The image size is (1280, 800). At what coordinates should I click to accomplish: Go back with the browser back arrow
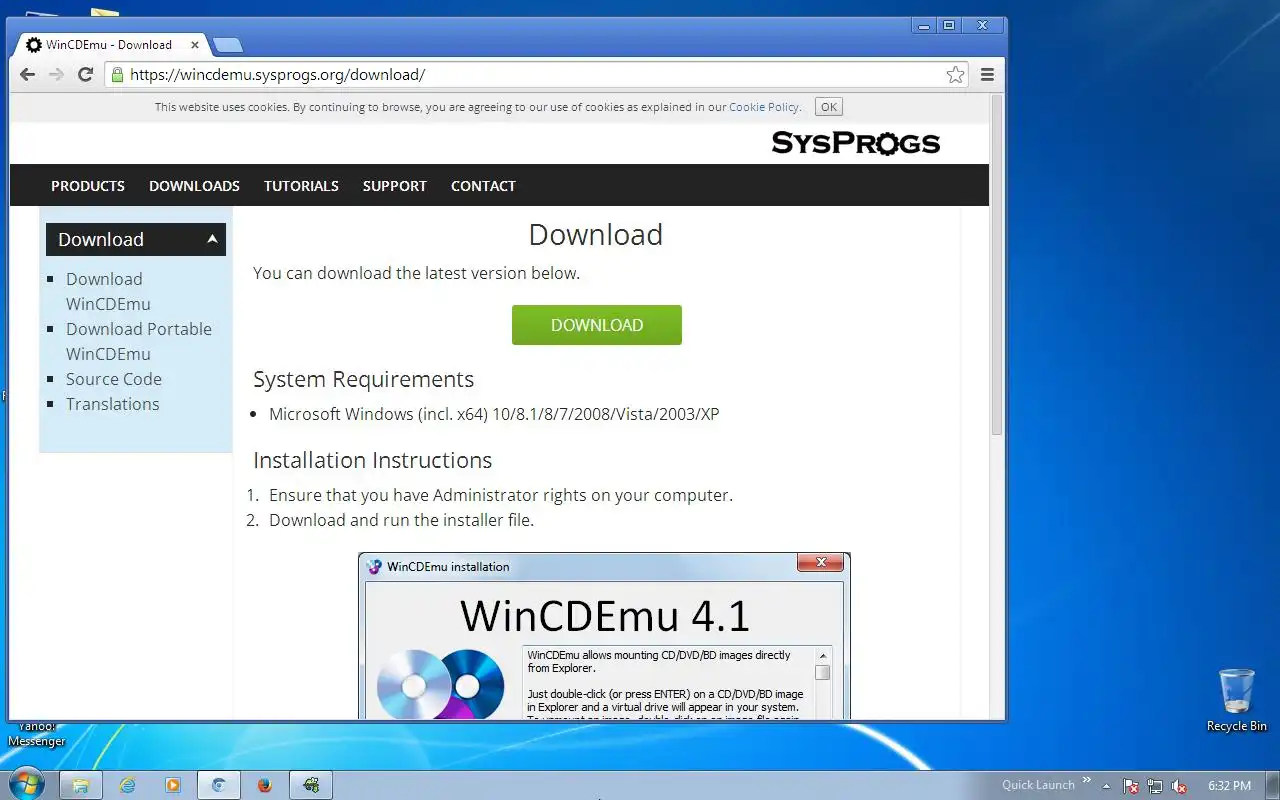(x=27, y=74)
